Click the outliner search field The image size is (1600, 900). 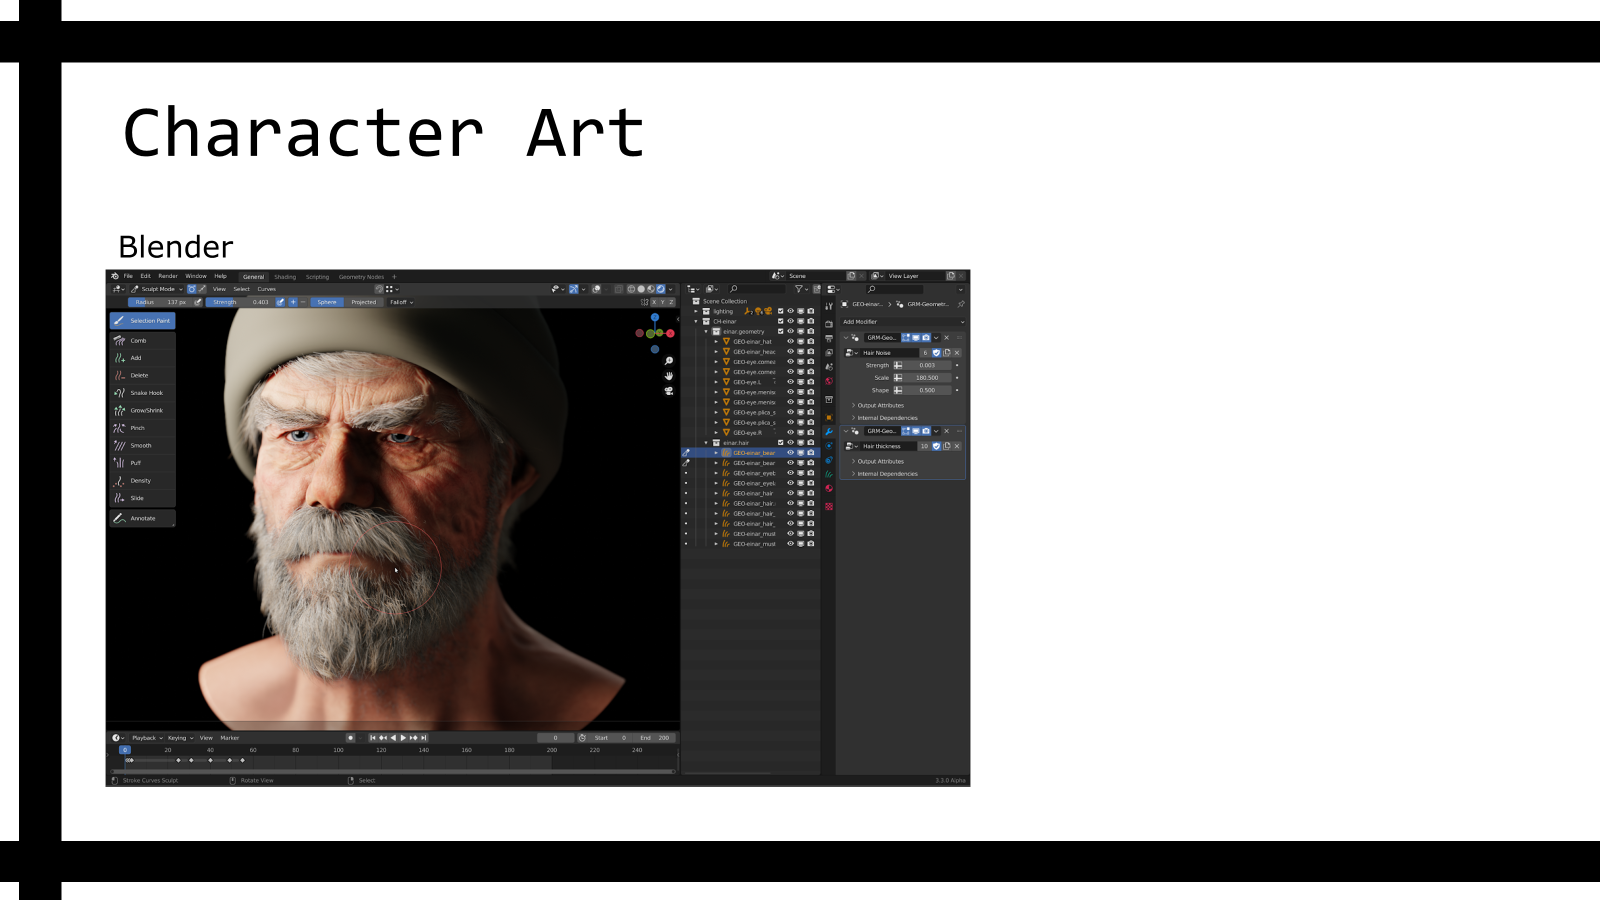click(x=757, y=289)
